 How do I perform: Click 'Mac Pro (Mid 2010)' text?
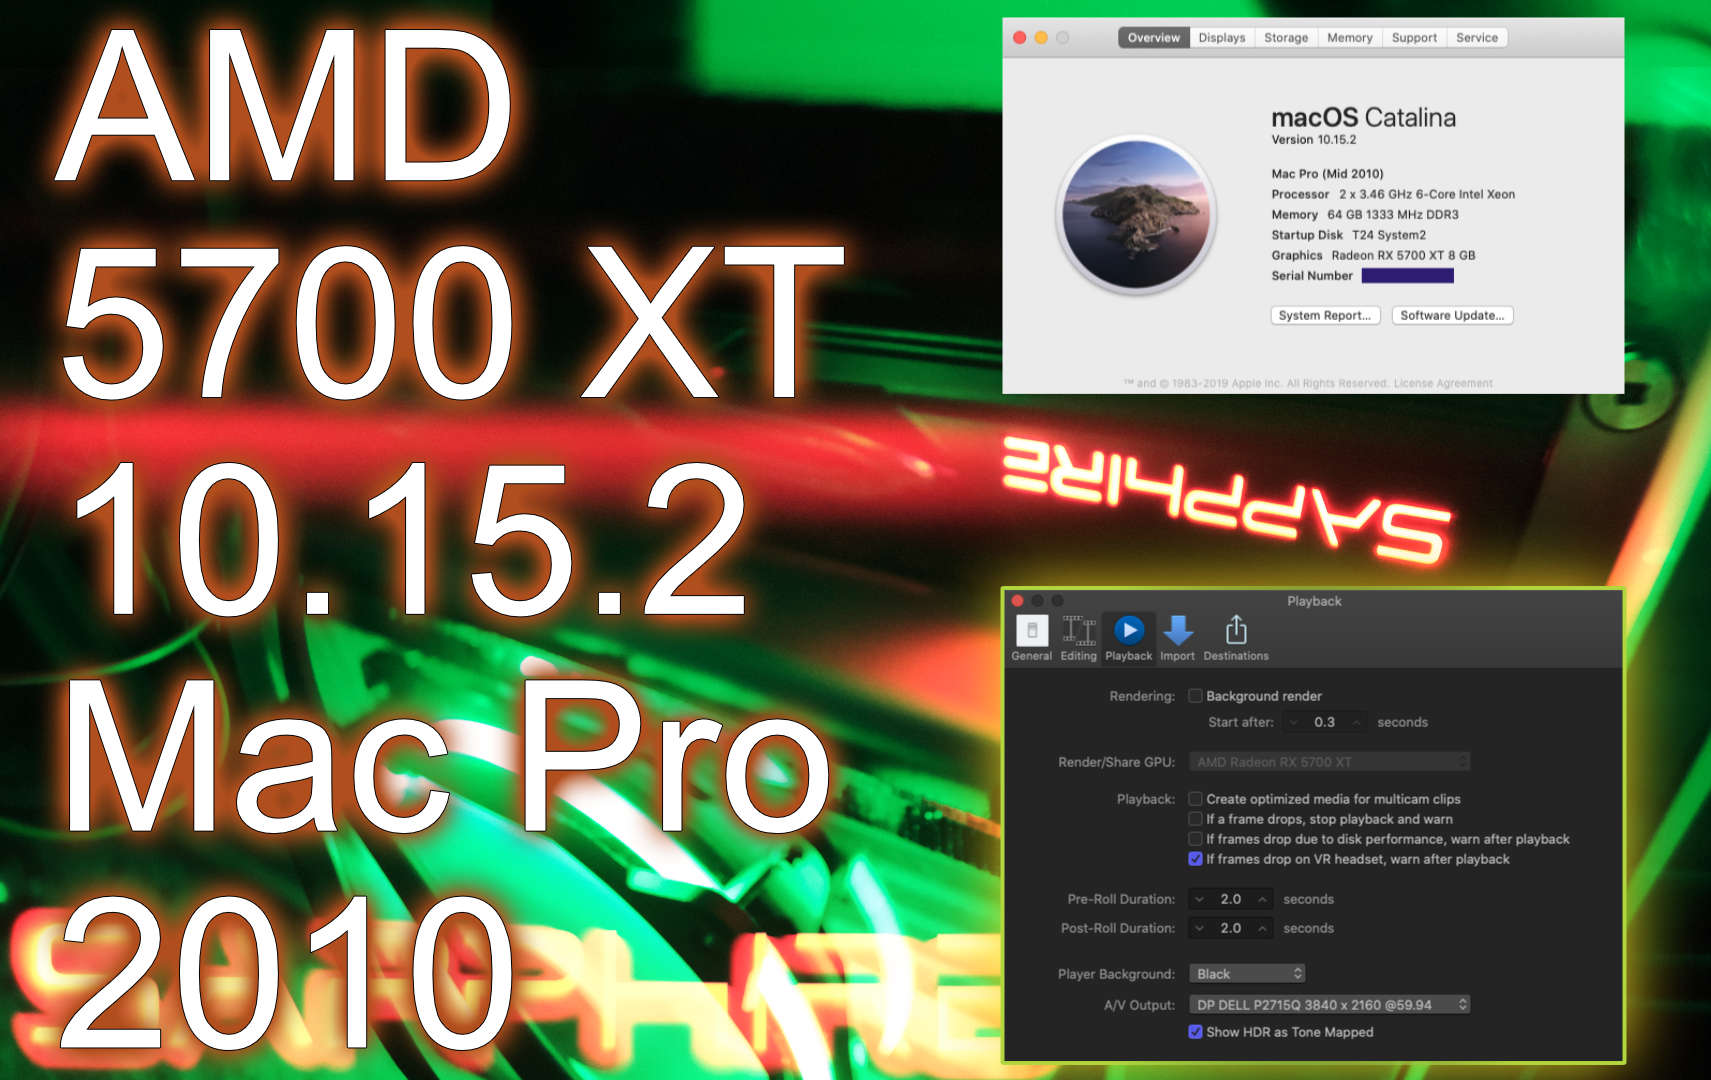1327,174
